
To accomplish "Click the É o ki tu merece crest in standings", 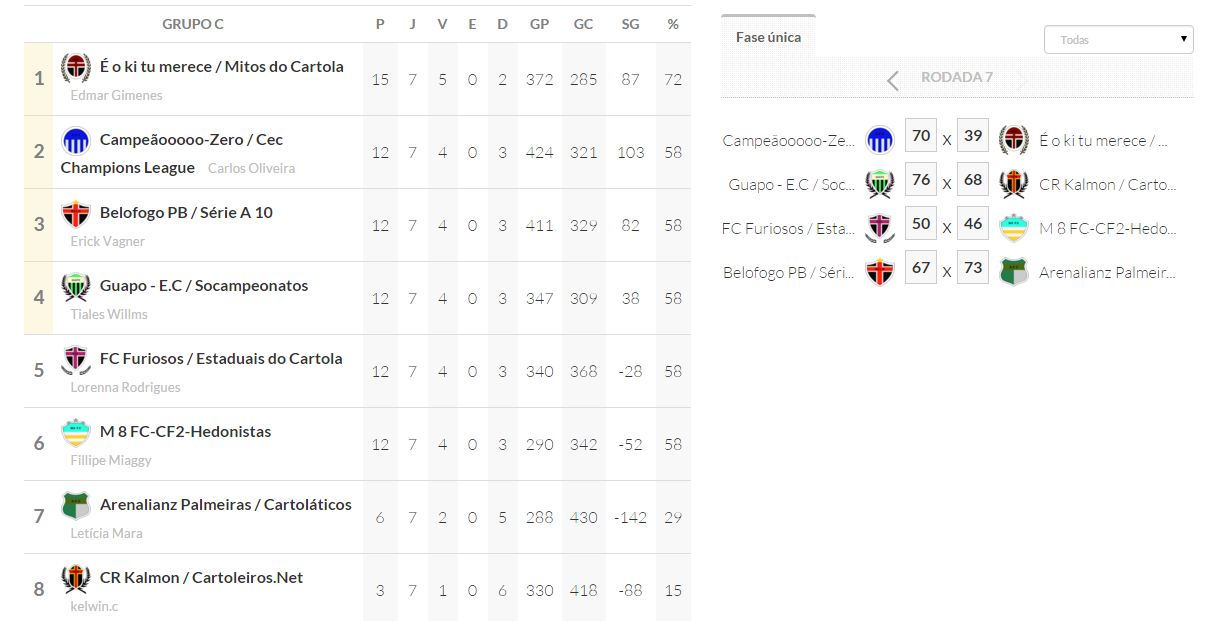I will coord(76,68).
